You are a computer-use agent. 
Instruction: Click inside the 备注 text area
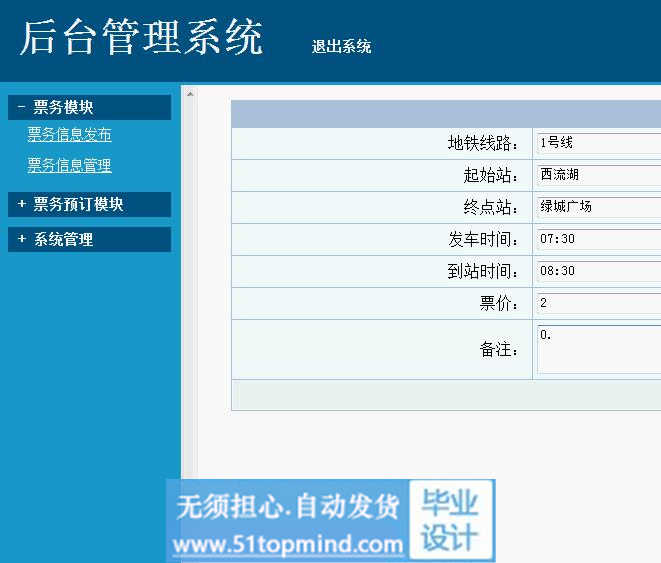point(599,349)
